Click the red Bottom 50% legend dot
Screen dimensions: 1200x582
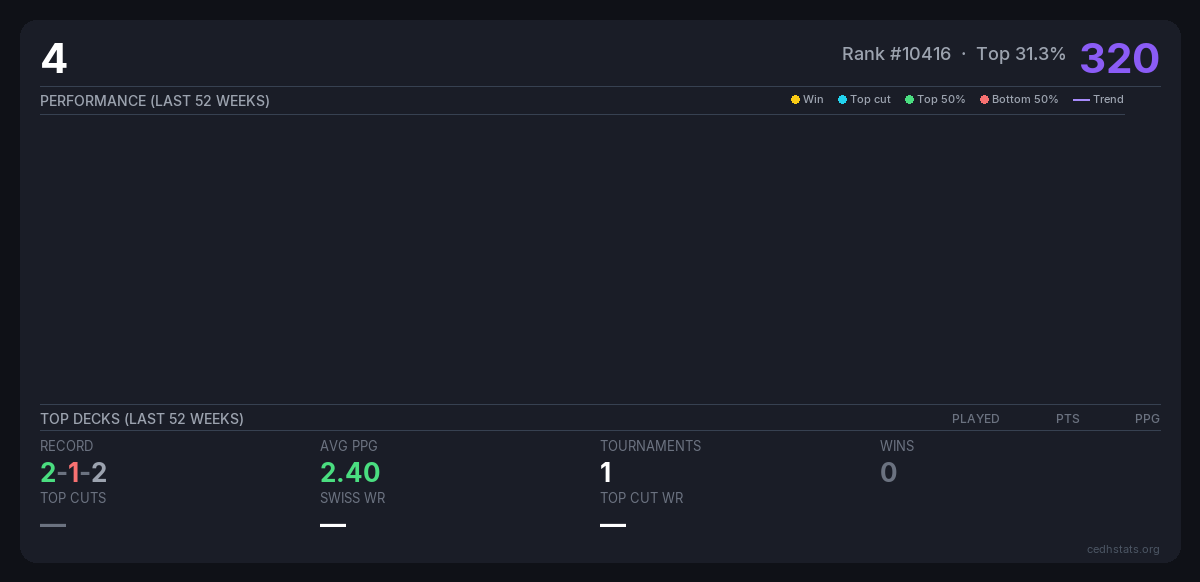point(984,100)
